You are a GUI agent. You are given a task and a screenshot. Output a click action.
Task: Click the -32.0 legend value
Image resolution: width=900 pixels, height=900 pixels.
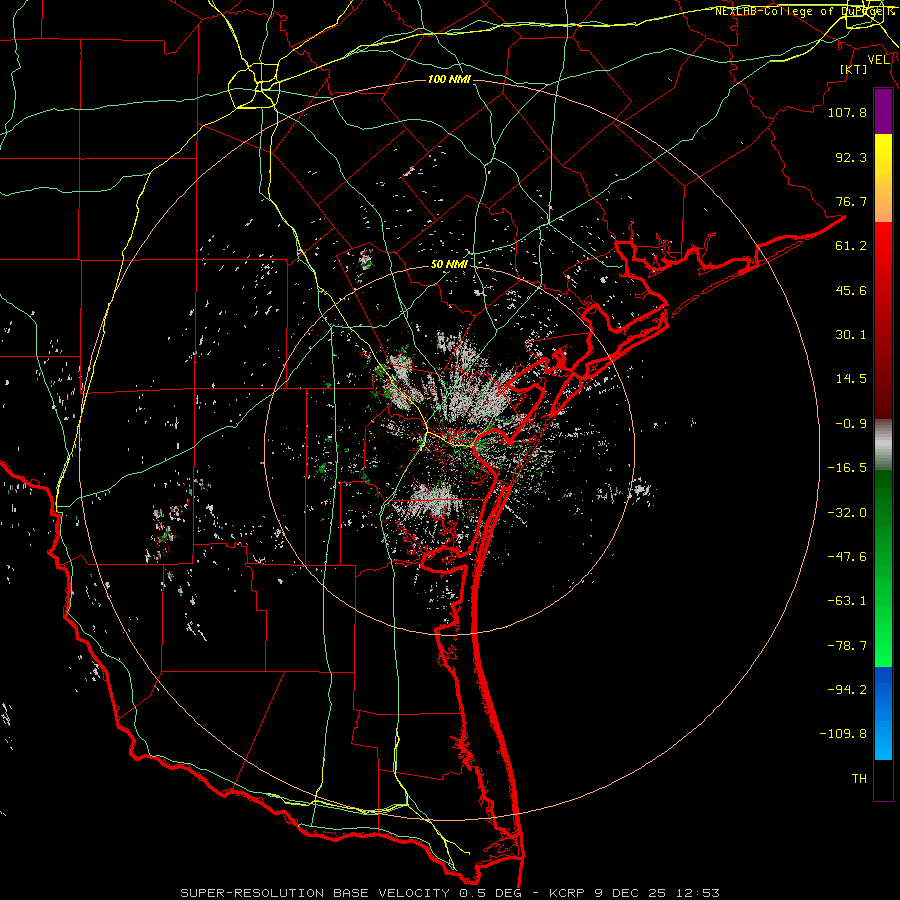click(847, 513)
